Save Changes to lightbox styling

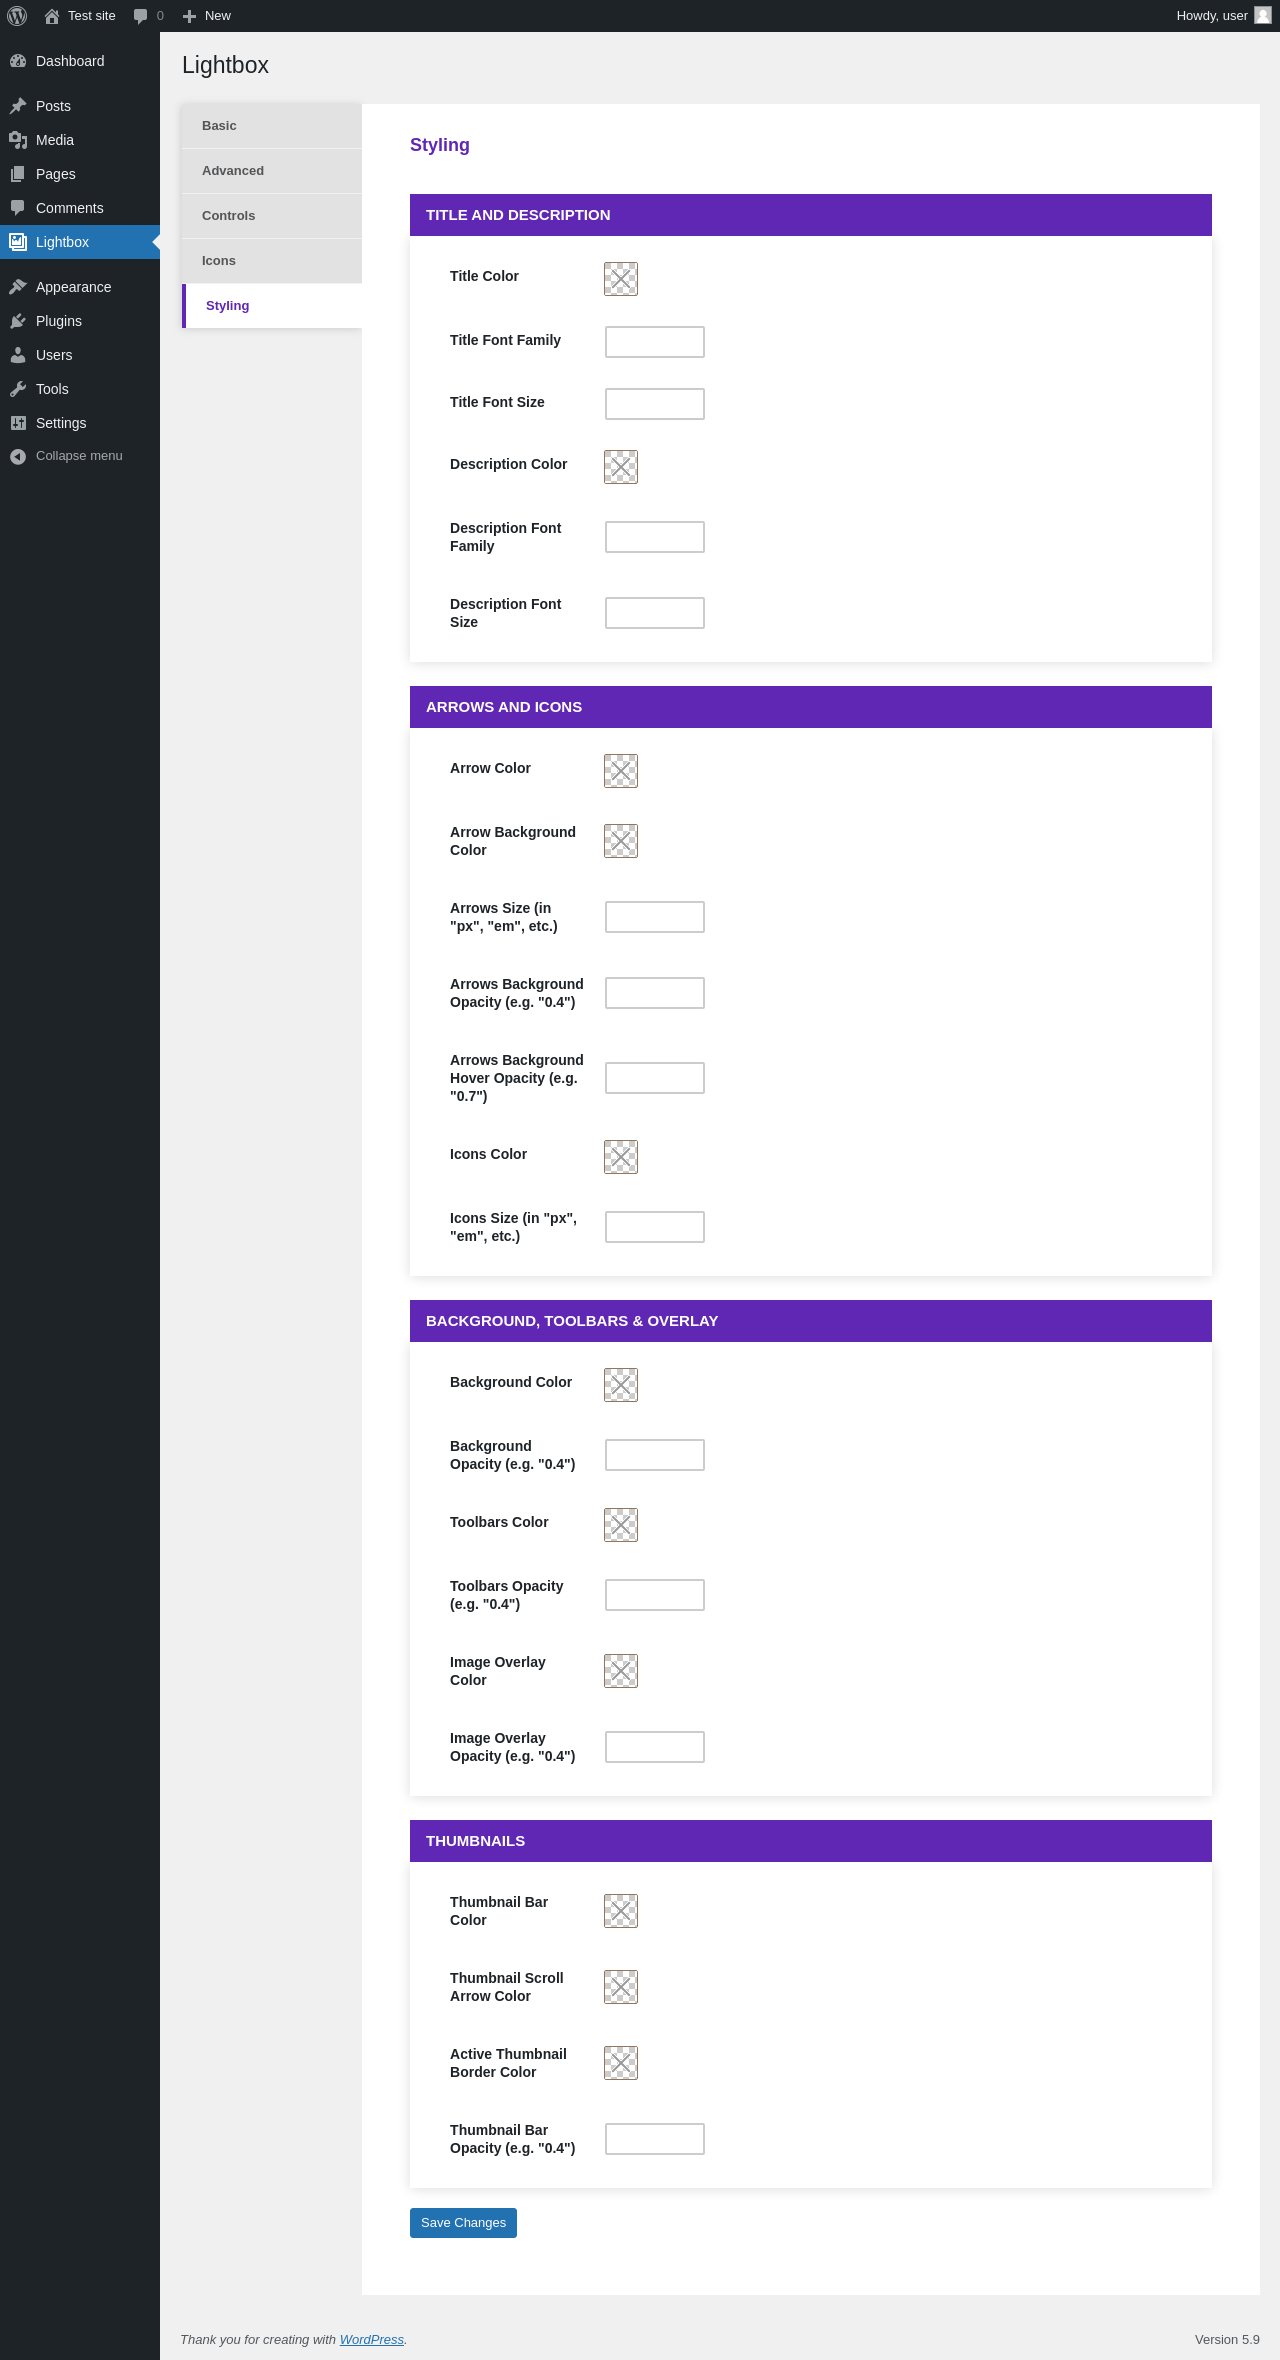(x=463, y=2223)
